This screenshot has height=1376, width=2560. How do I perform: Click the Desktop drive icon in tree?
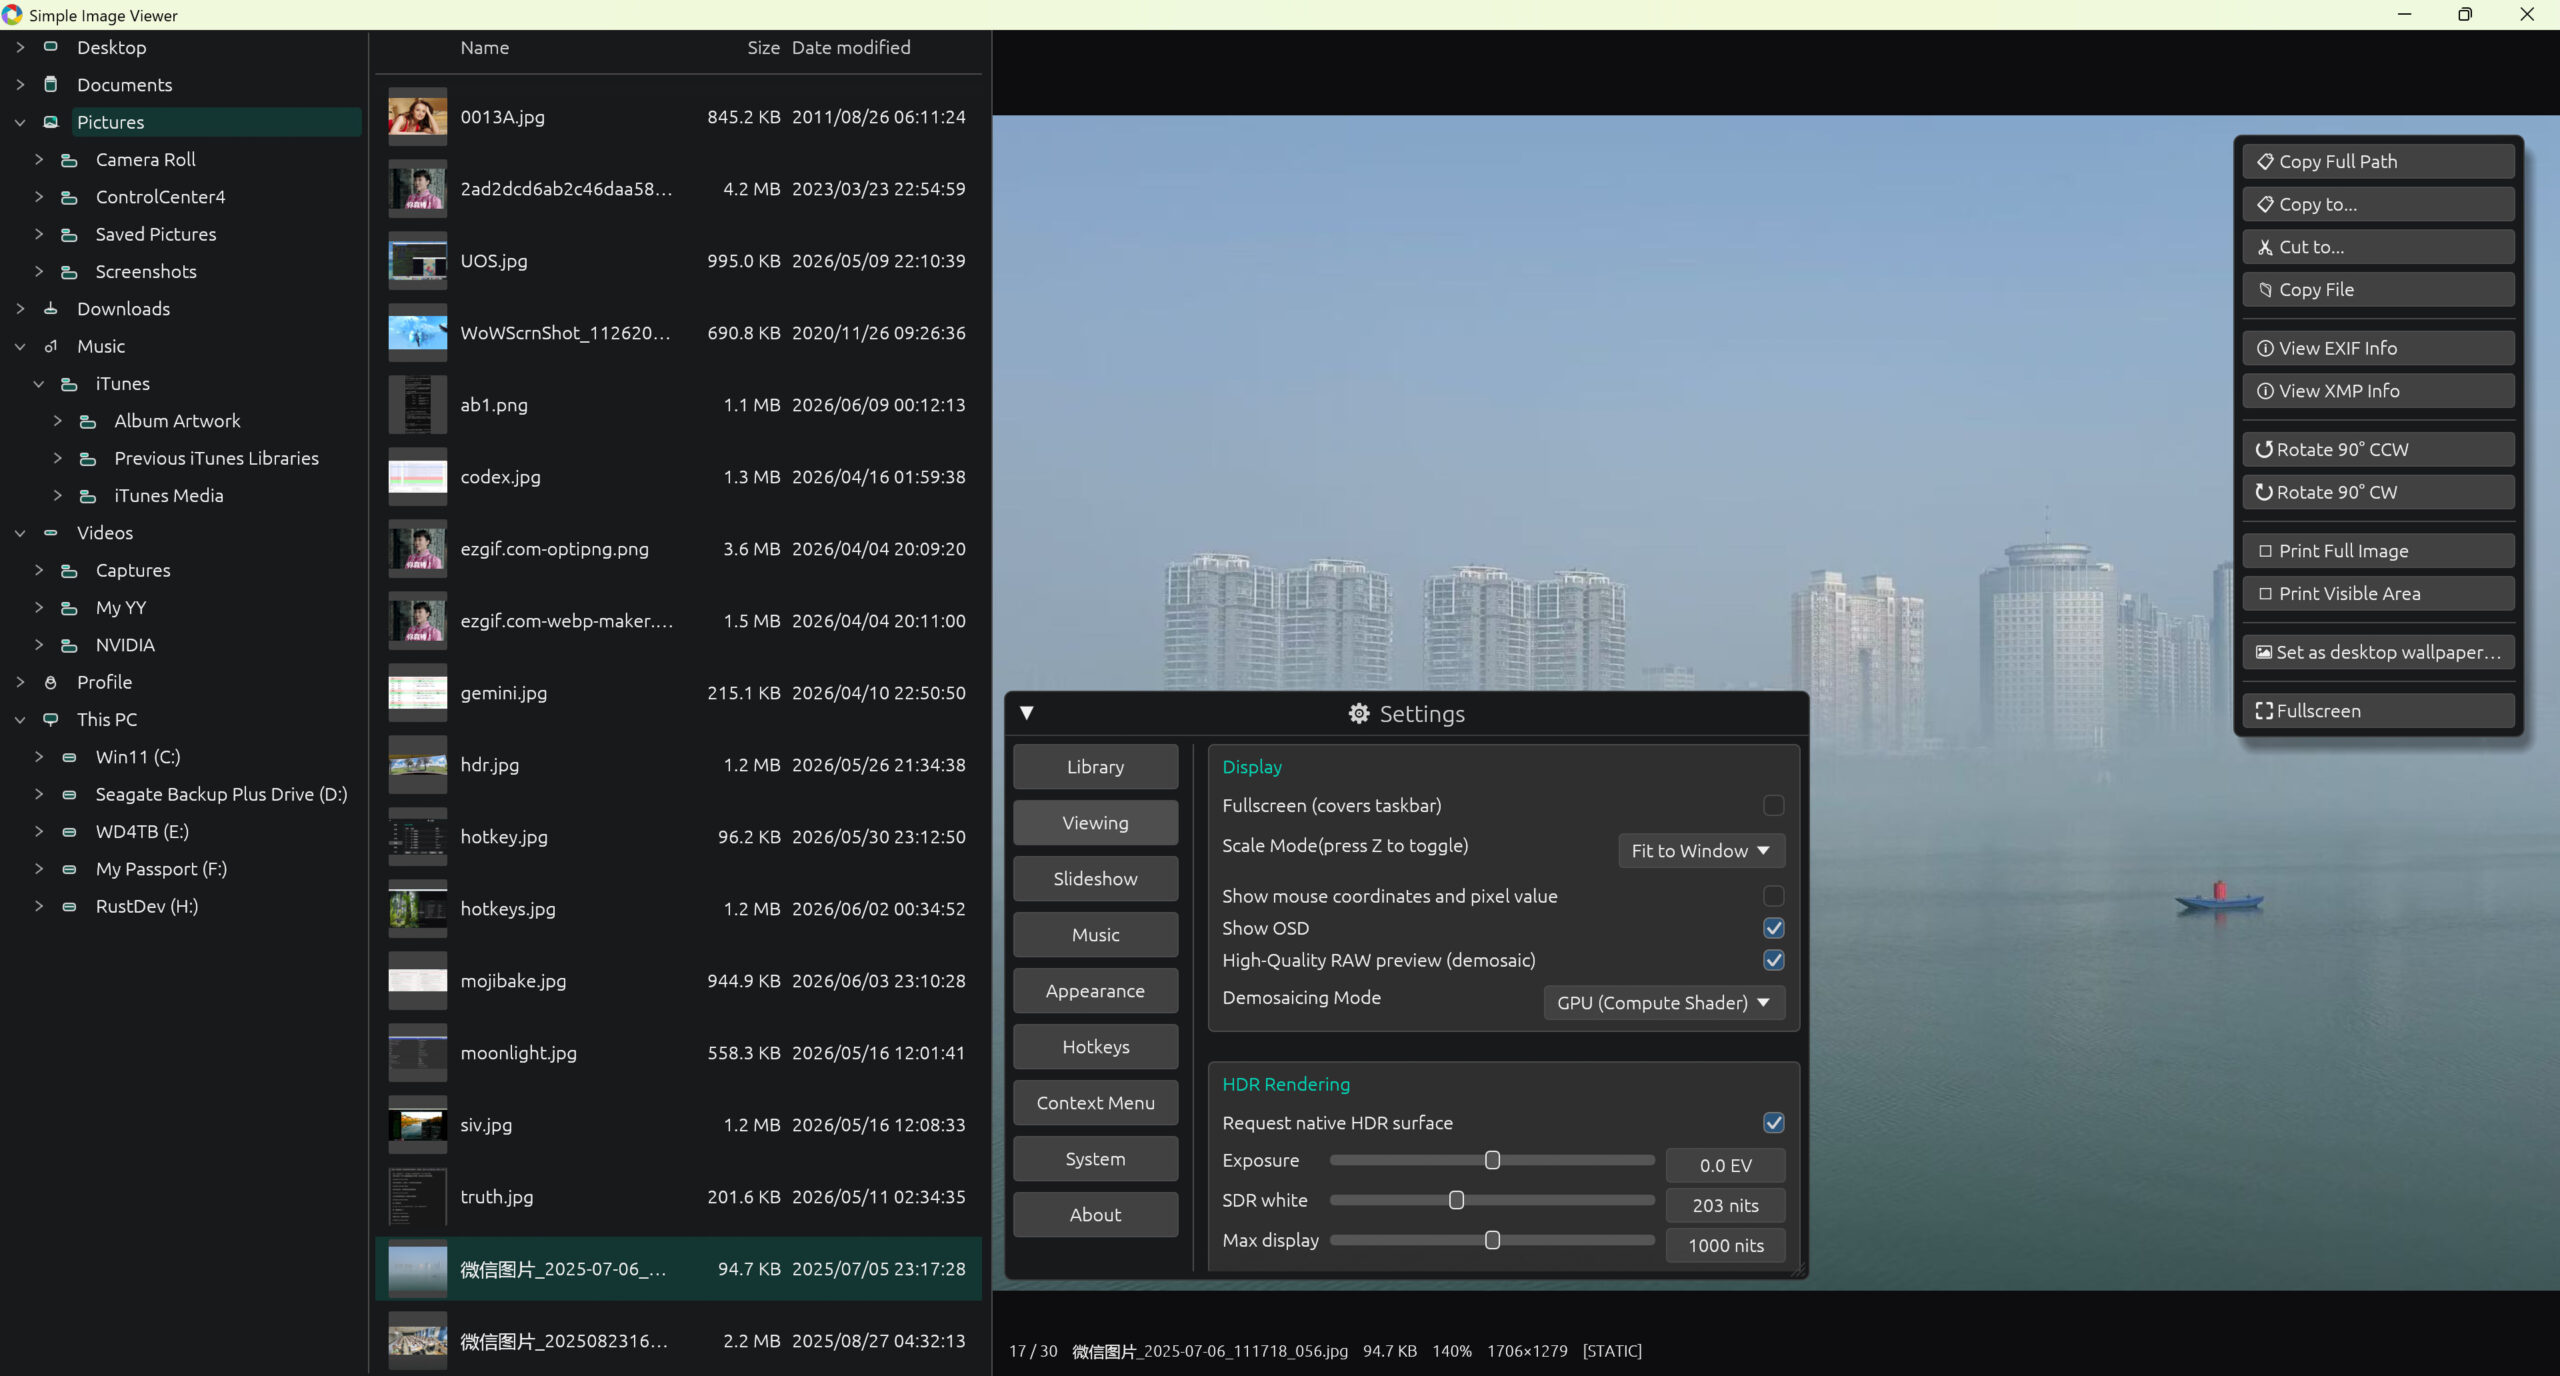click(51, 47)
